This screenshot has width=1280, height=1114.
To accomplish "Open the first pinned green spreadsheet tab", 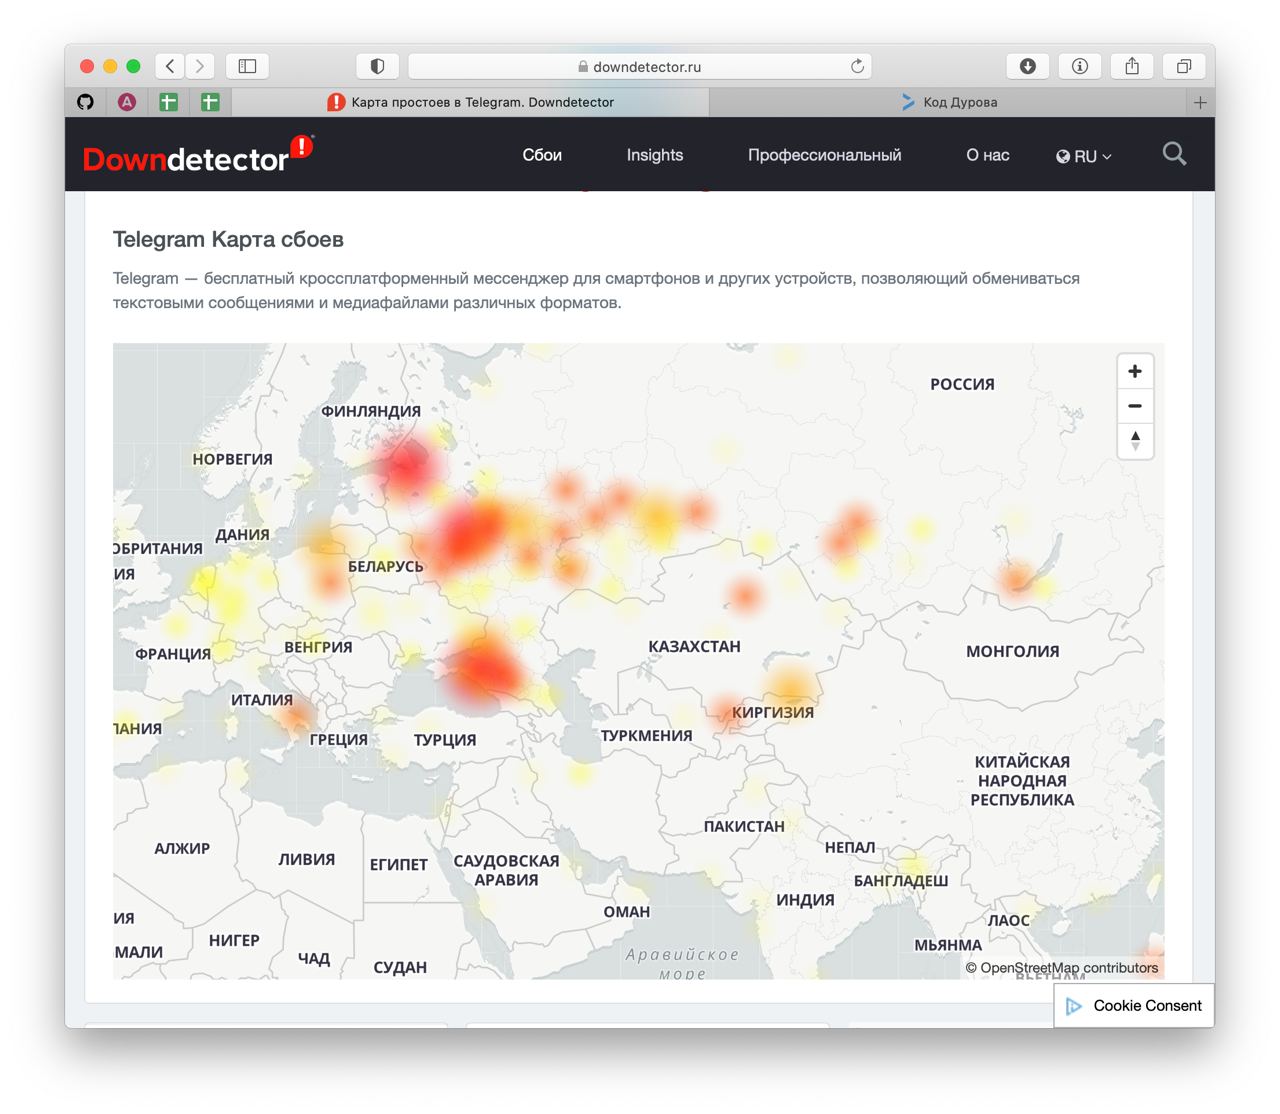I will pyautogui.click(x=169, y=102).
